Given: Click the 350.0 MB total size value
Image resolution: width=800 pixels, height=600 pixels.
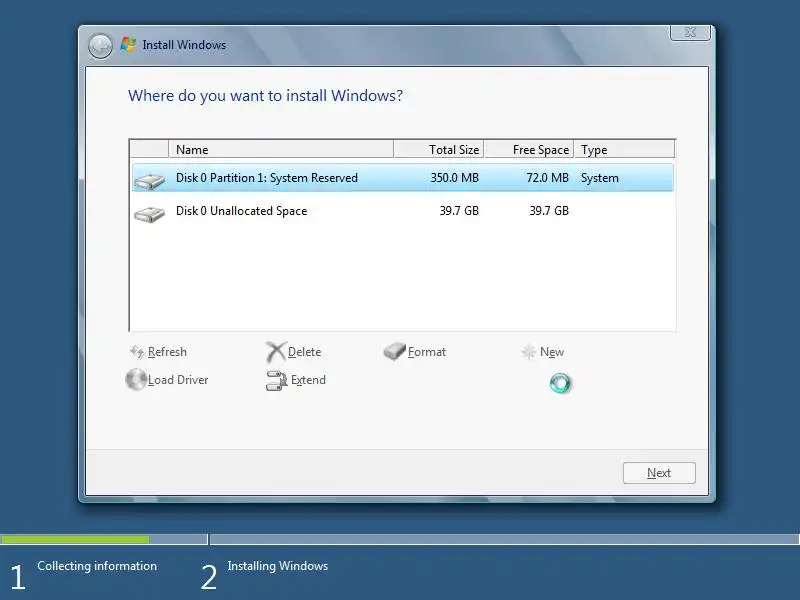Looking at the screenshot, I should point(454,178).
